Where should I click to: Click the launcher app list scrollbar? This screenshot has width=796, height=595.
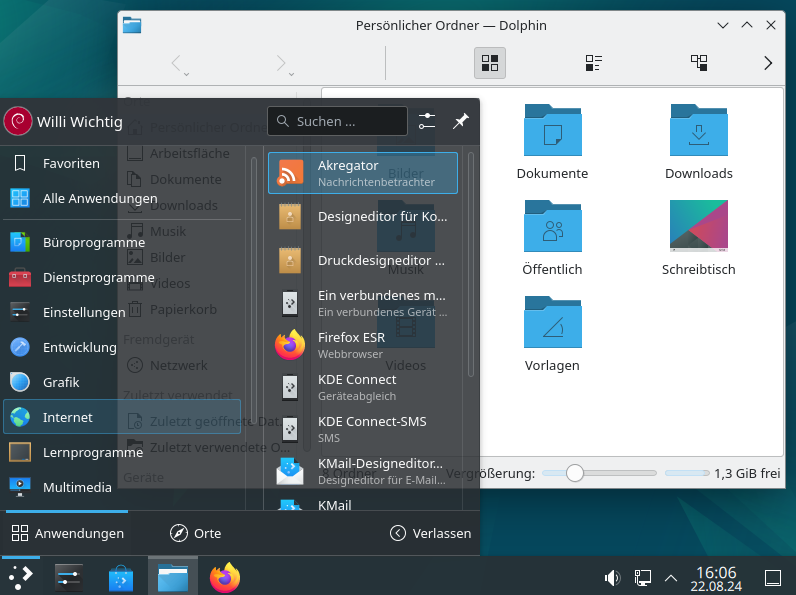coord(471,265)
